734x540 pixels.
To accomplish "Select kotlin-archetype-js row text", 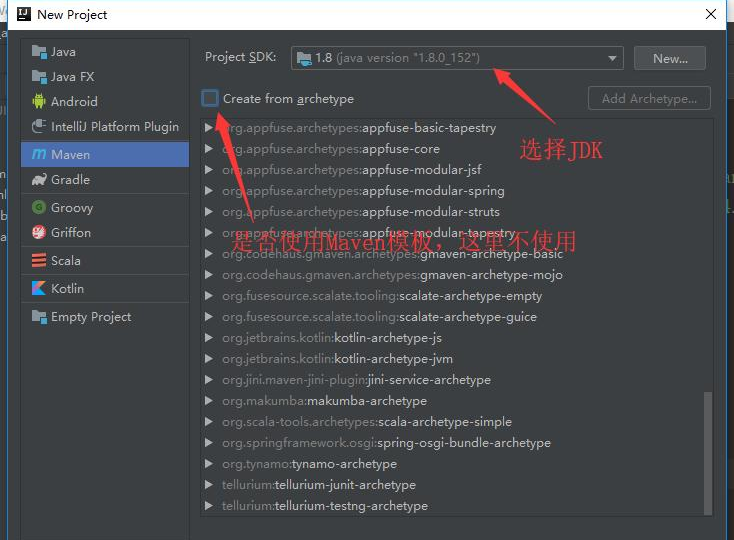I will 332,338.
